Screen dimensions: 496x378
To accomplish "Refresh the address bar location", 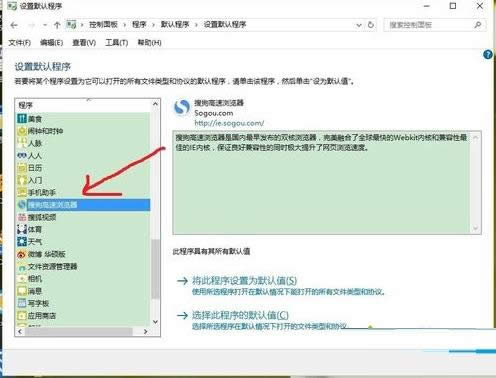I will pyautogui.click(x=371, y=25).
